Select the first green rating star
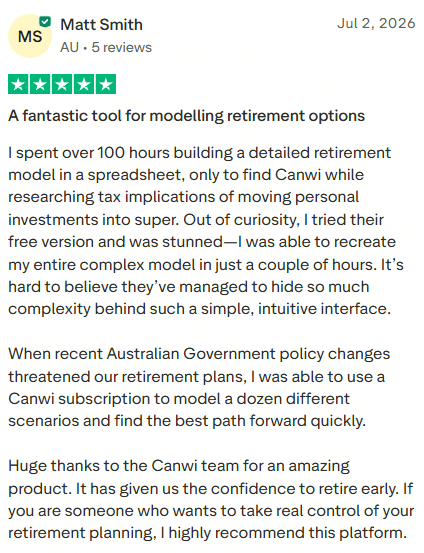424x553 pixels. [x=19, y=84]
